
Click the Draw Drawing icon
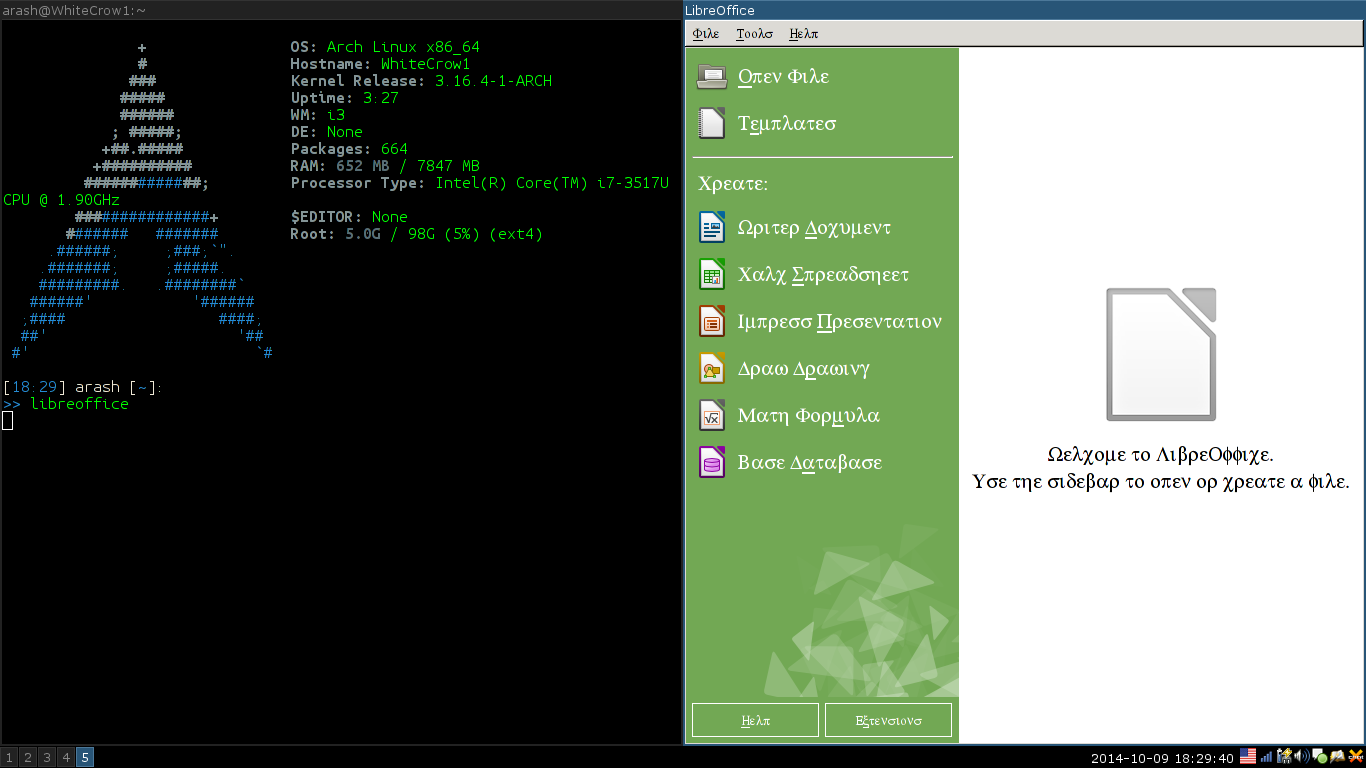(x=712, y=368)
